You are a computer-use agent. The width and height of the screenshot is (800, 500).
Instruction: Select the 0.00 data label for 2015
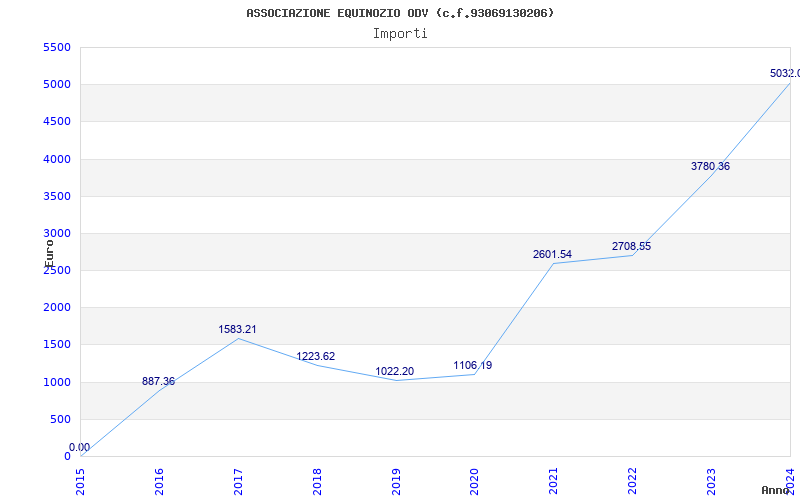tap(80, 447)
